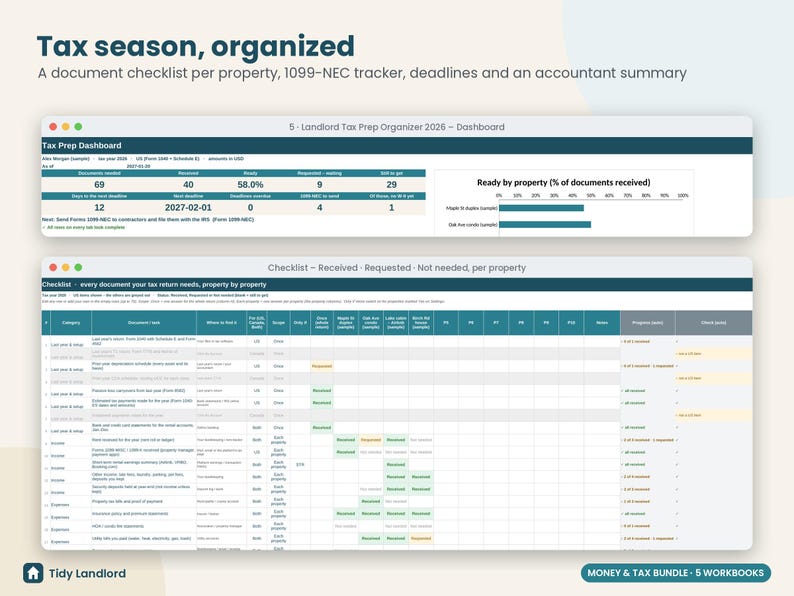
Task: Click the Ready value 58.0%
Action: click(250, 185)
